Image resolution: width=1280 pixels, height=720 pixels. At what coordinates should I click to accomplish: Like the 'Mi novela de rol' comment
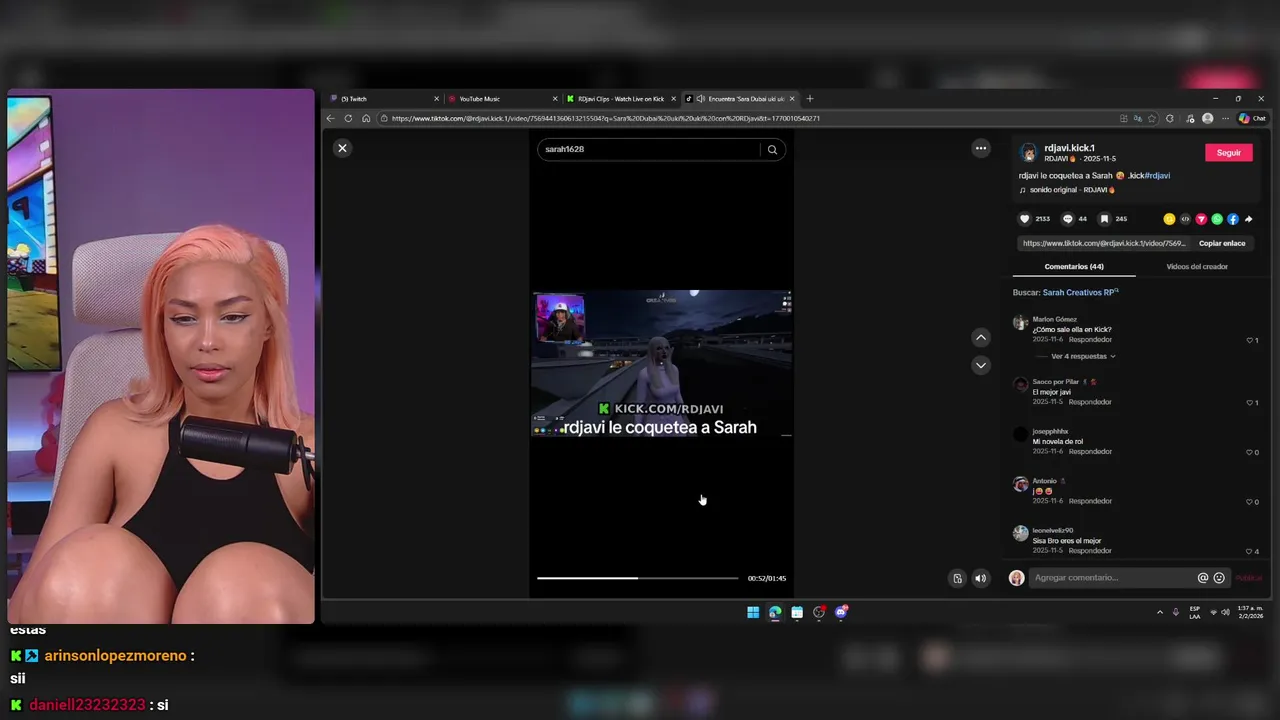coord(1250,452)
